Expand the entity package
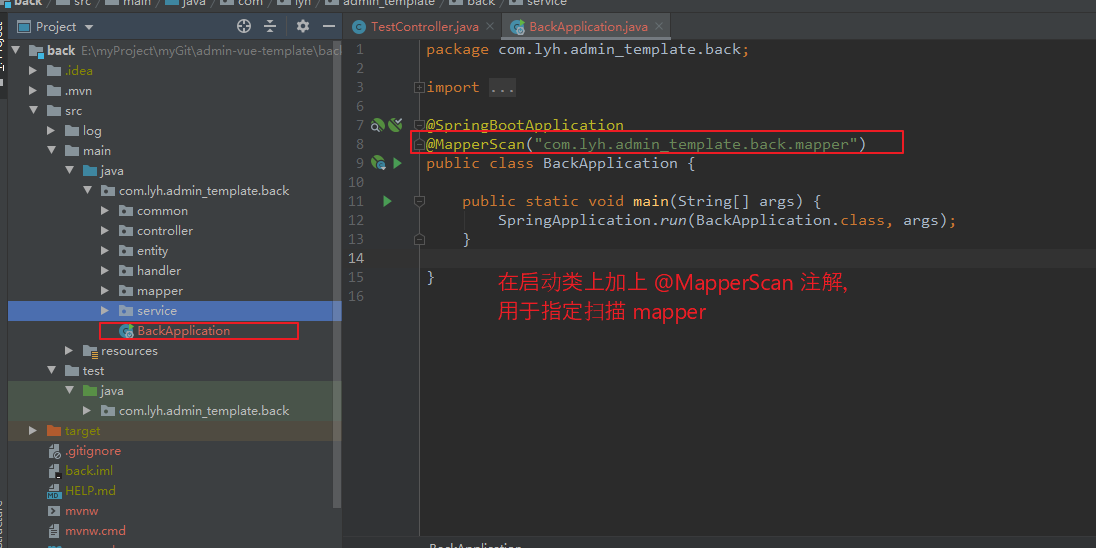The height and width of the screenshot is (548, 1096). point(105,250)
